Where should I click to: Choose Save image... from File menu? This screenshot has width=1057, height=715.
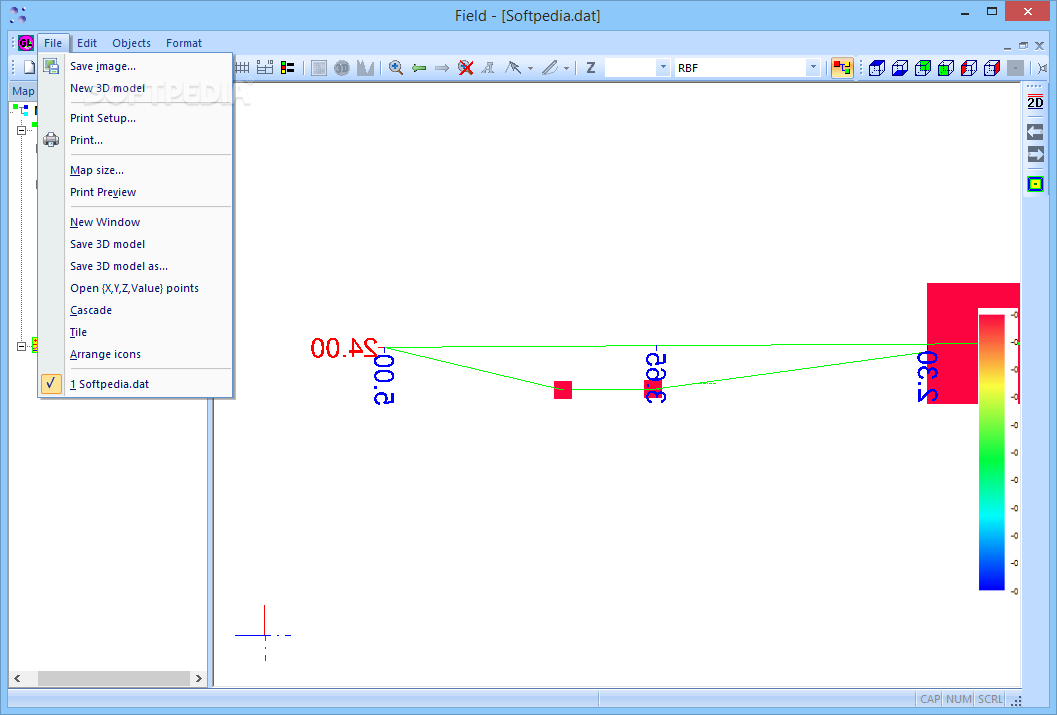(135, 66)
